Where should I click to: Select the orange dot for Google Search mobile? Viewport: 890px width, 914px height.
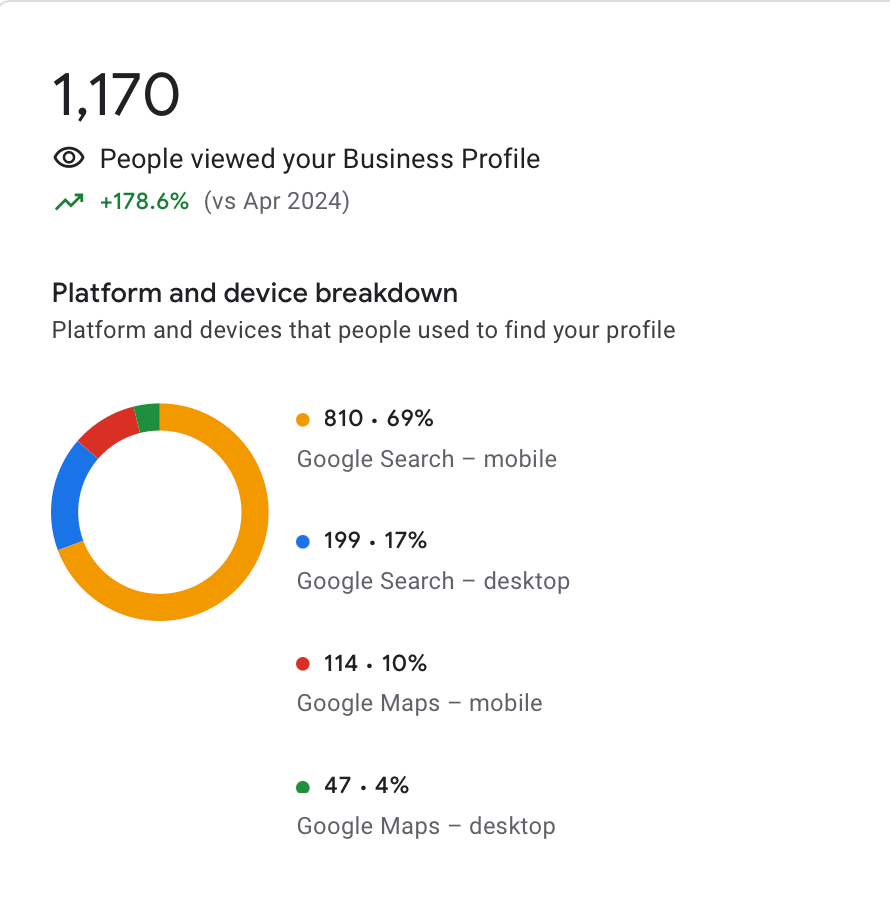click(x=302, y=420)
